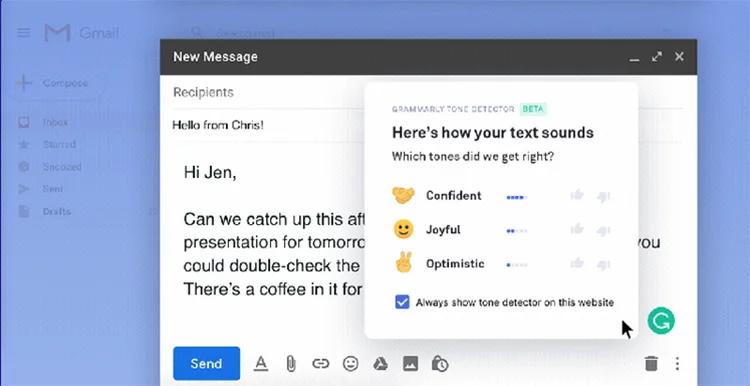This screenshot has height=386, width=750.
Task: Open the formatting options text icon
Action: point(261,364)
